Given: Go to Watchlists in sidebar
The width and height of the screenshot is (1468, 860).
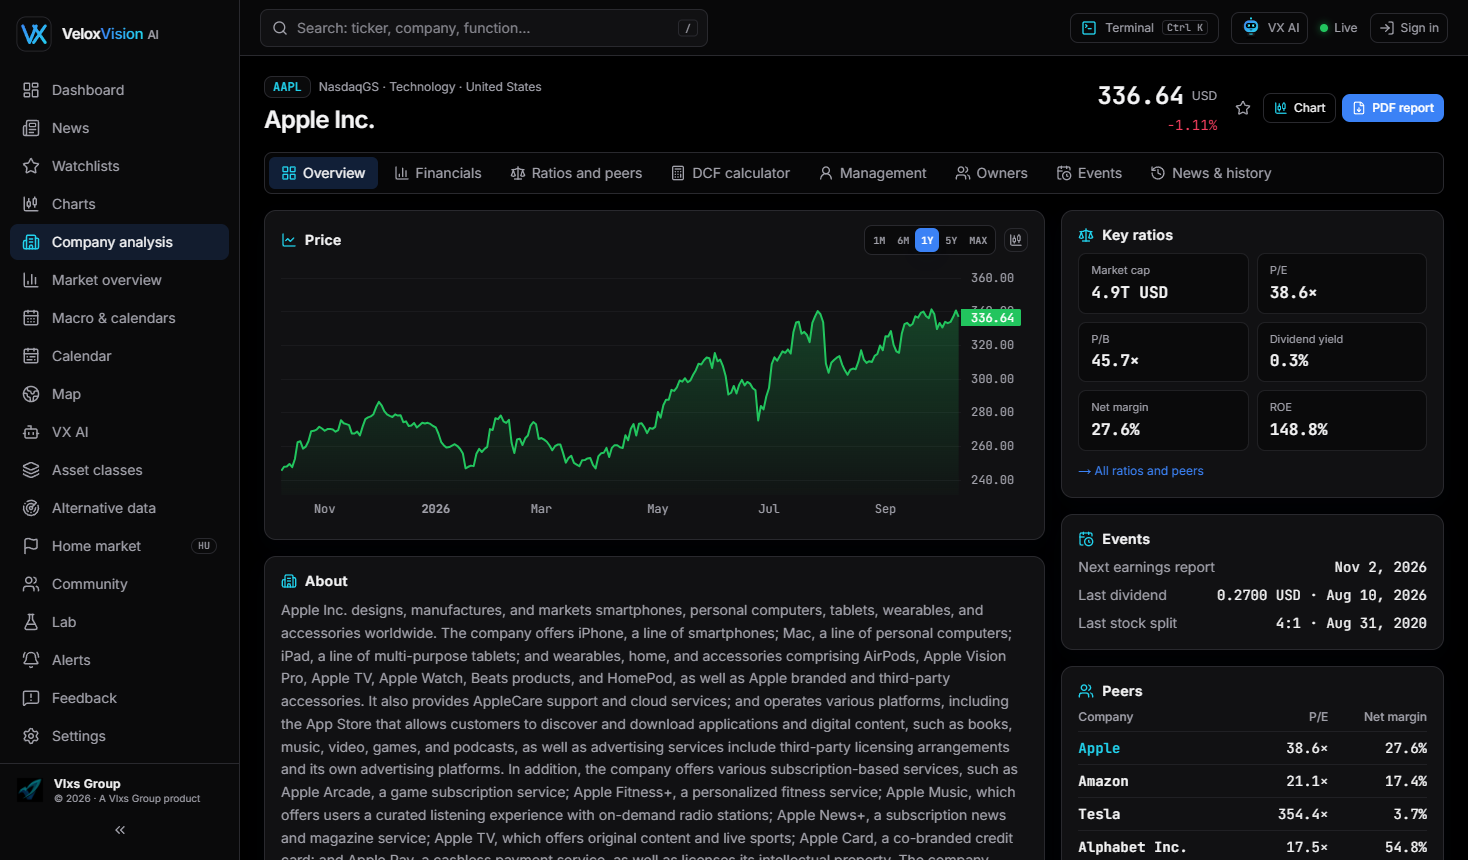Looking at the screenshot, I should tap(119, 166).
